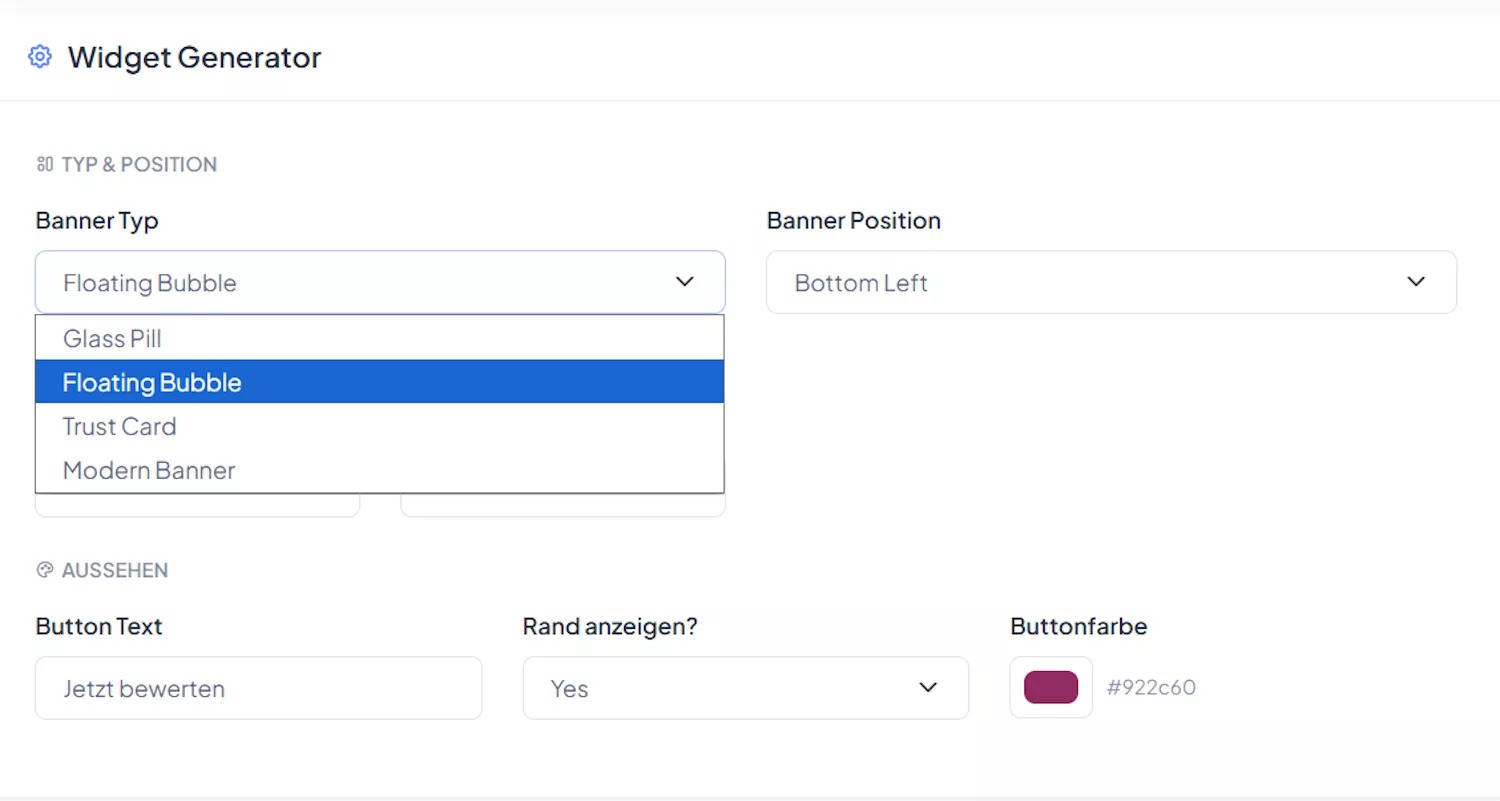Click the Banner Position chevron arrow
This screenshot has height=801, width=1500.
[x=1416, y=282]
